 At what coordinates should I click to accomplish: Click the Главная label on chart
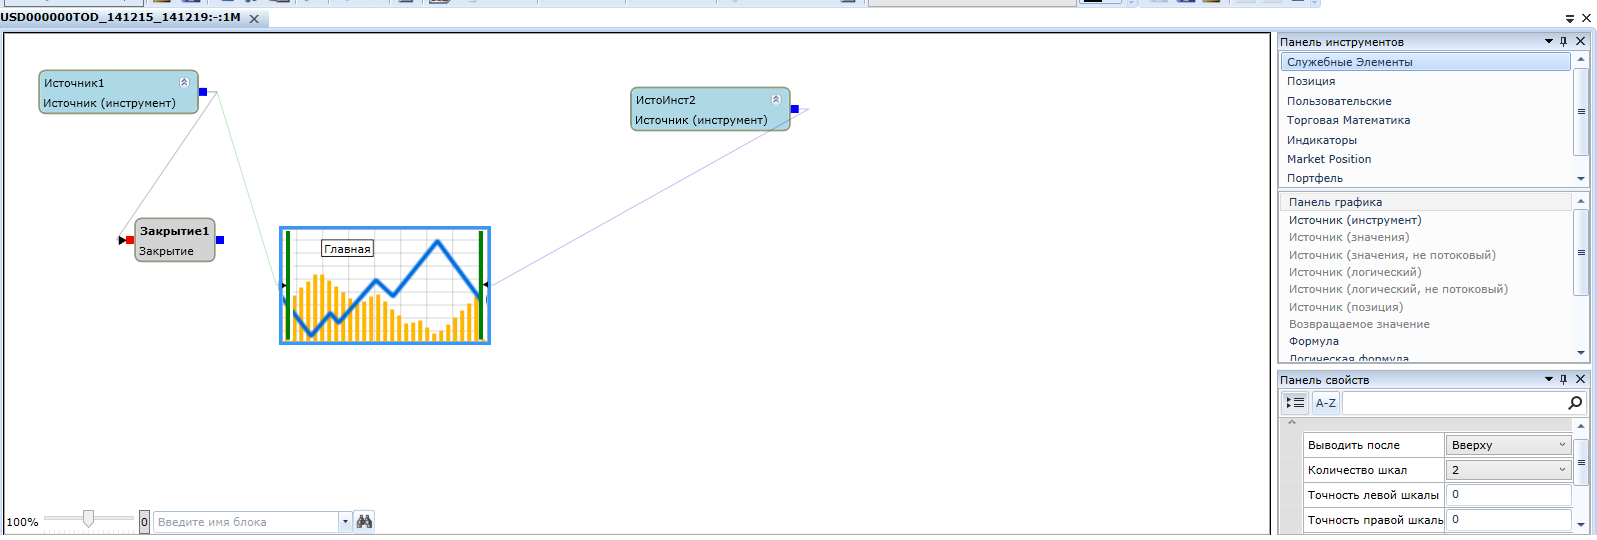pyautogui.click(x=347, y=249)
